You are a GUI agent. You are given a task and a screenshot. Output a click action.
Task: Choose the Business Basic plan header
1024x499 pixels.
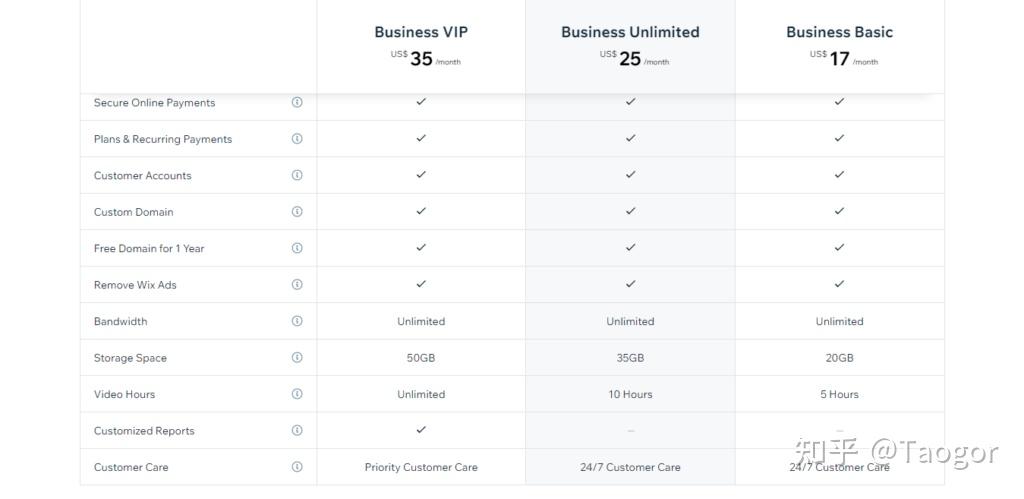coord(839,32)
